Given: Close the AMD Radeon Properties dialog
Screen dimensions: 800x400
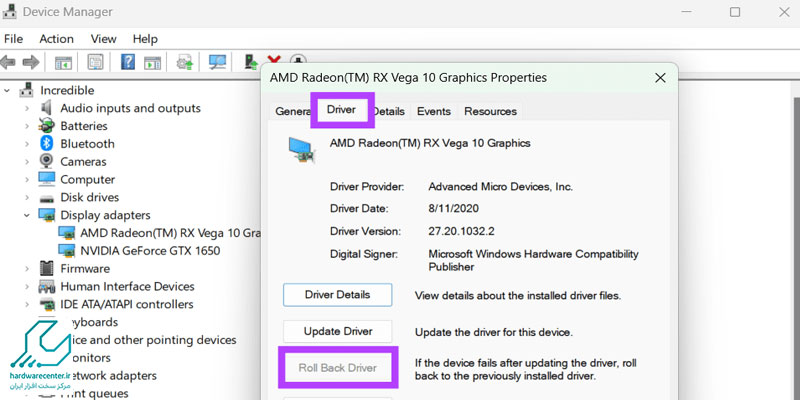Looking at the screenshot, I should point(660,78).
